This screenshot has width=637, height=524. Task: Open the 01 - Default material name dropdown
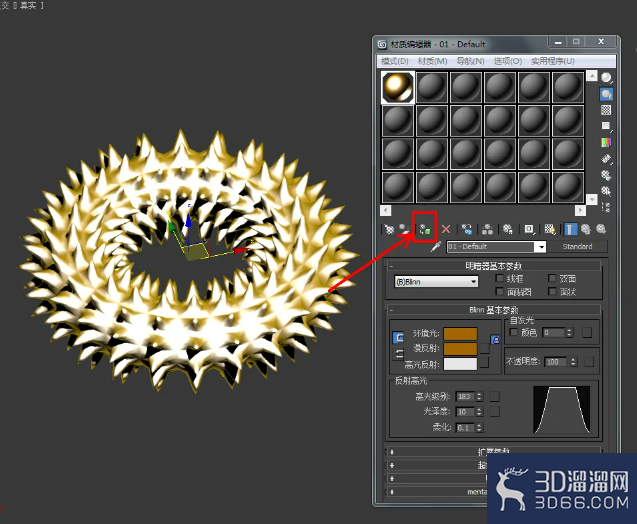click(541, 247)
